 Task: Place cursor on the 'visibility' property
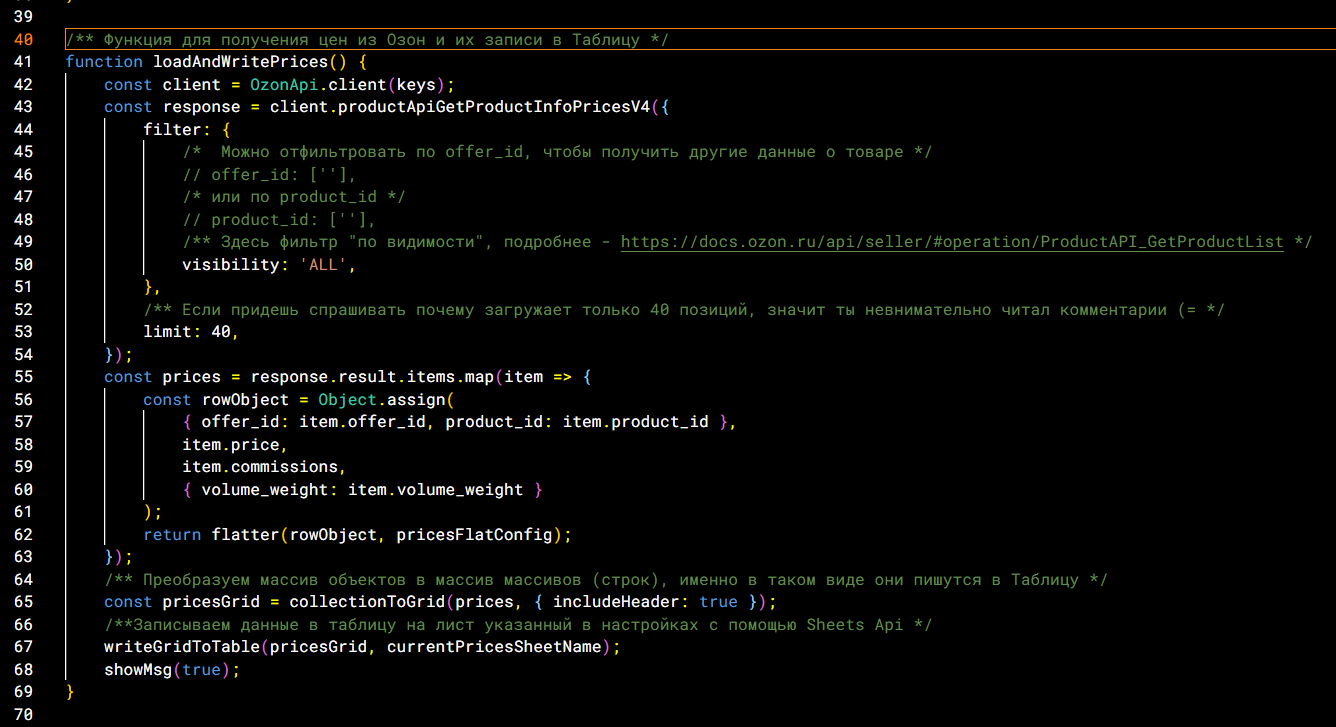pyautogui.click(x=231, y=265)
